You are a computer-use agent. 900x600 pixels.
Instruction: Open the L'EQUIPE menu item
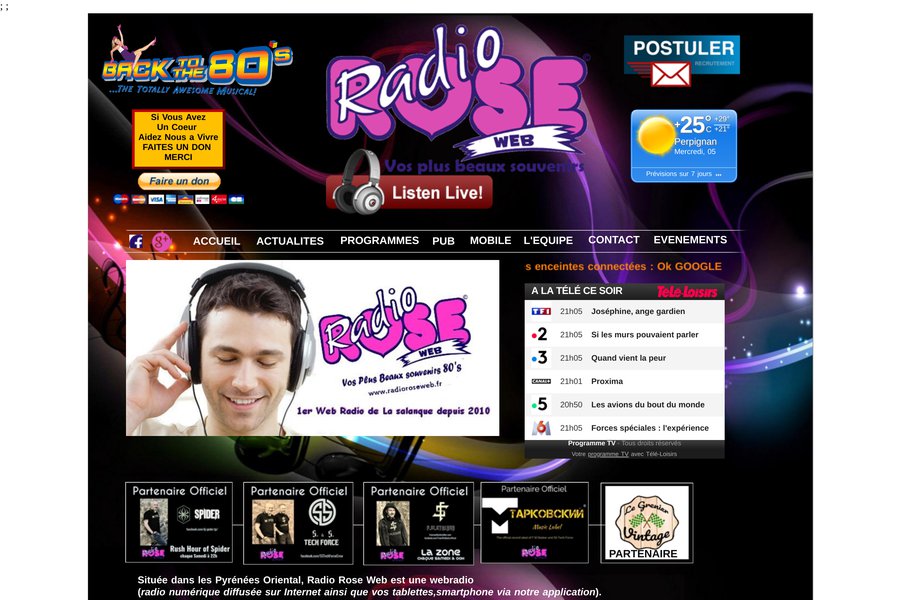tap(548, 241)
